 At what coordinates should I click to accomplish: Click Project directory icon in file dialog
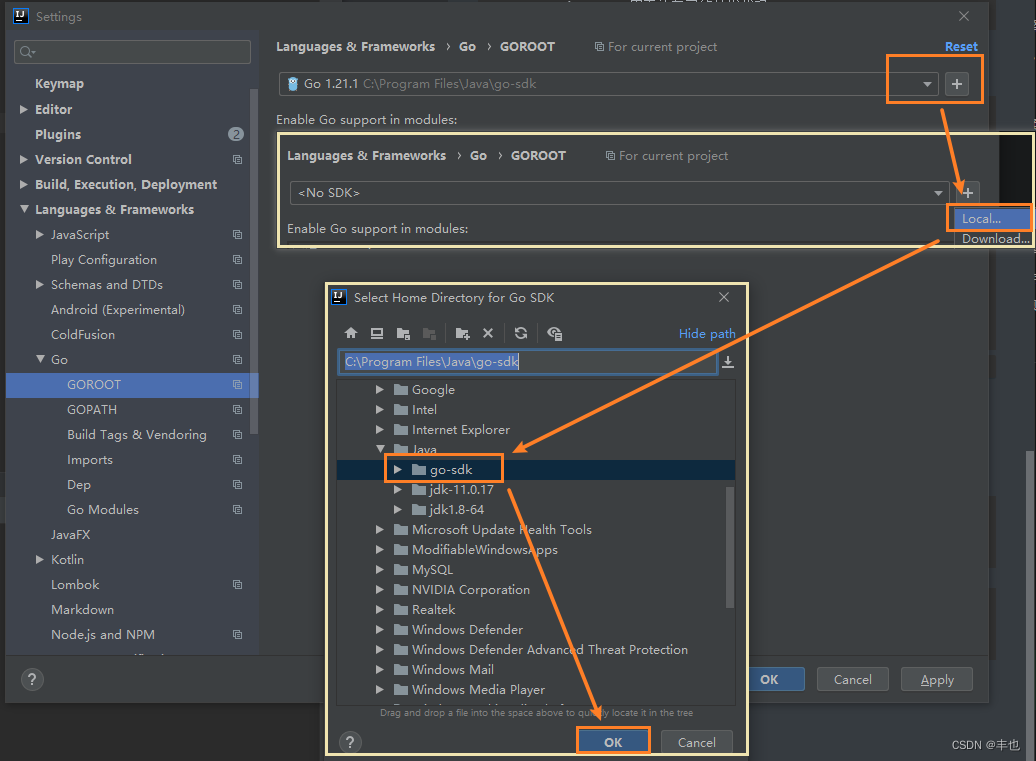403,334
